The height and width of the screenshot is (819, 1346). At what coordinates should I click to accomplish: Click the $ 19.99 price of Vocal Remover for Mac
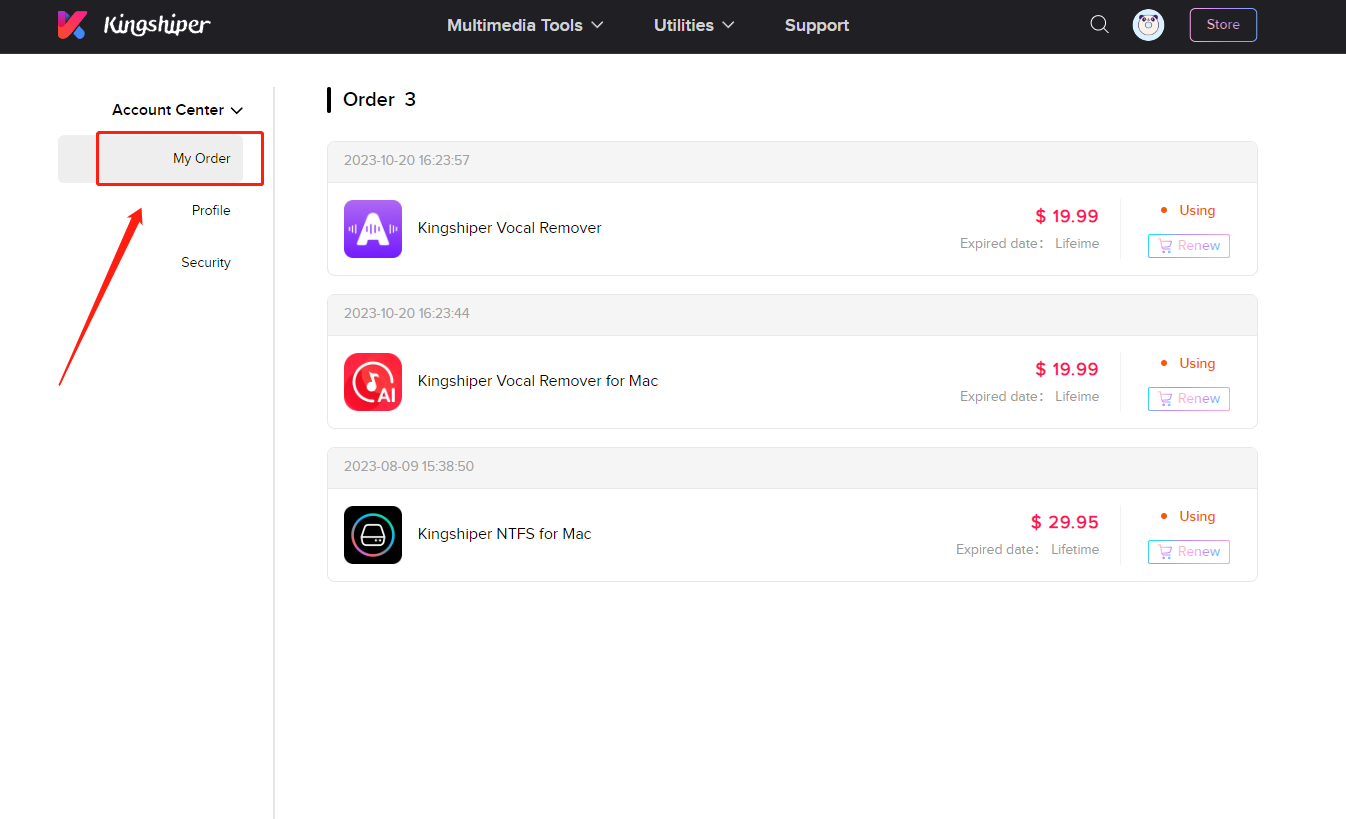point(1067,369)
